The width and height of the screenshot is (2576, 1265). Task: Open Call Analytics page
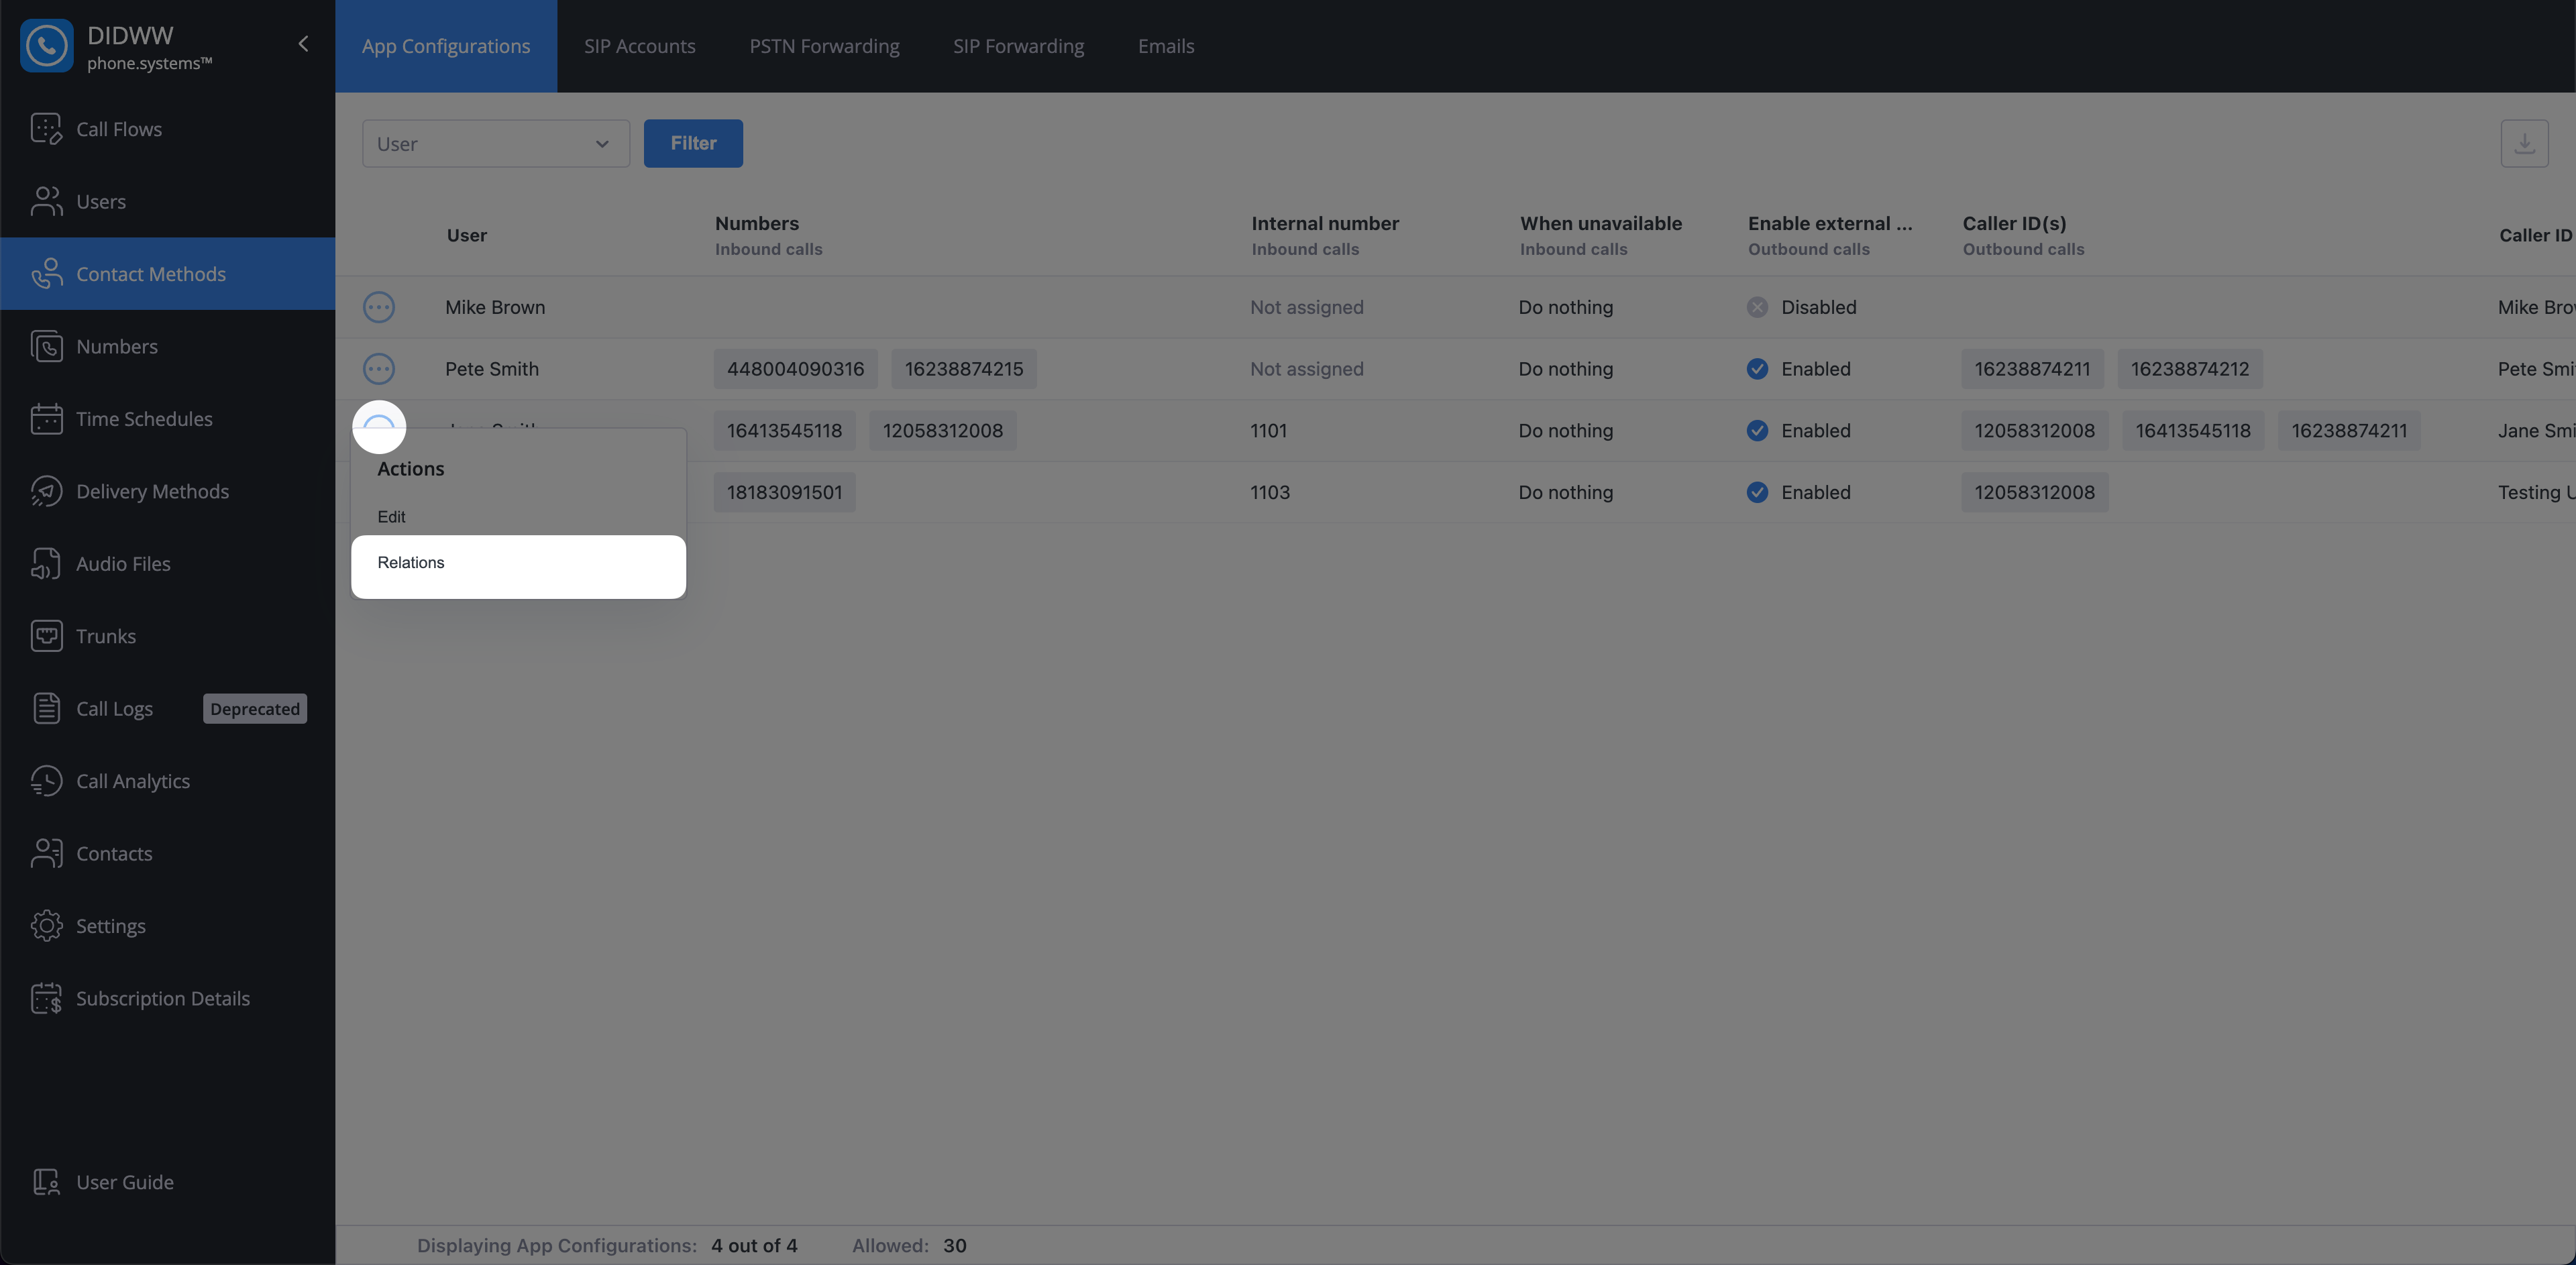point(168,781)
